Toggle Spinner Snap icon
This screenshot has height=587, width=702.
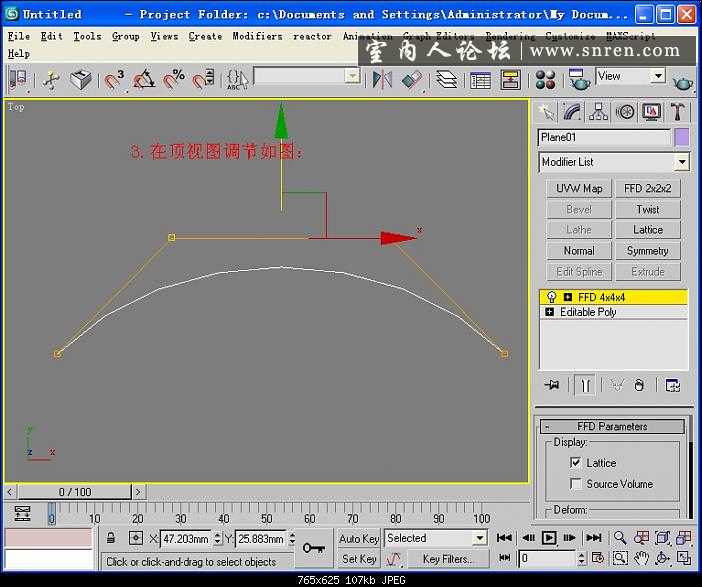click(203, 80)
